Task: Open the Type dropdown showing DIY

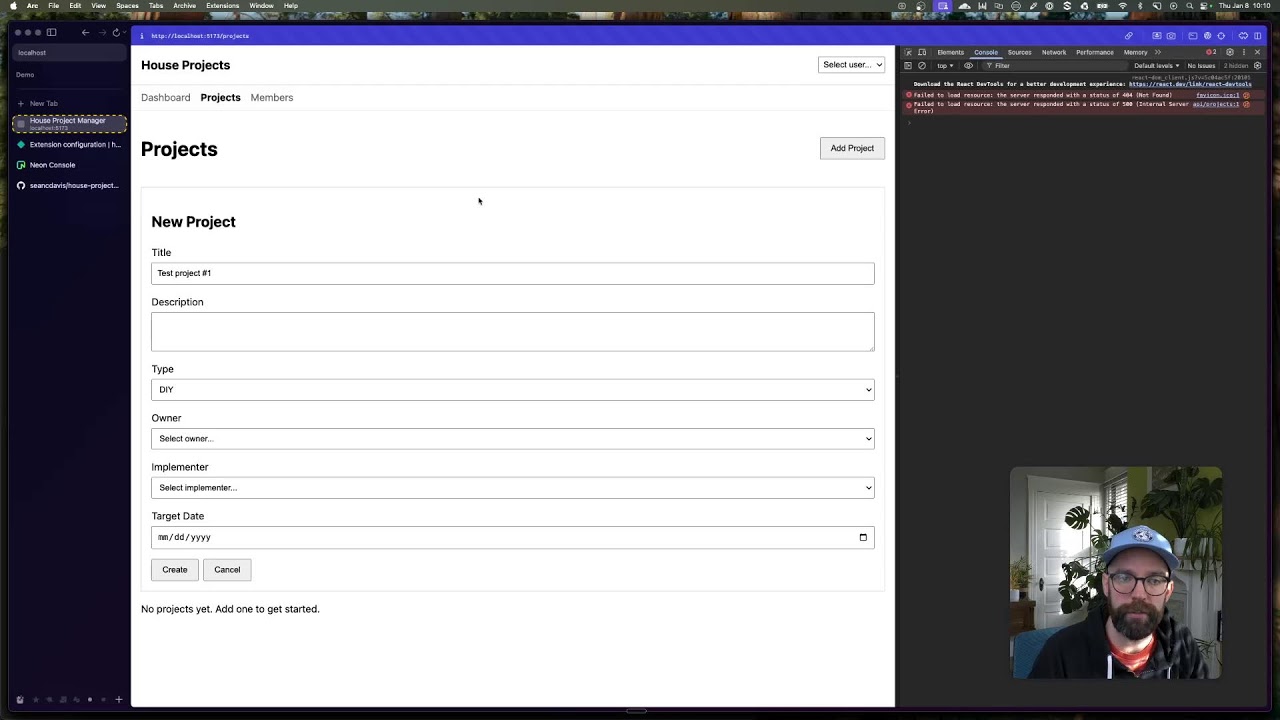Action: click(x=513, y=390)
